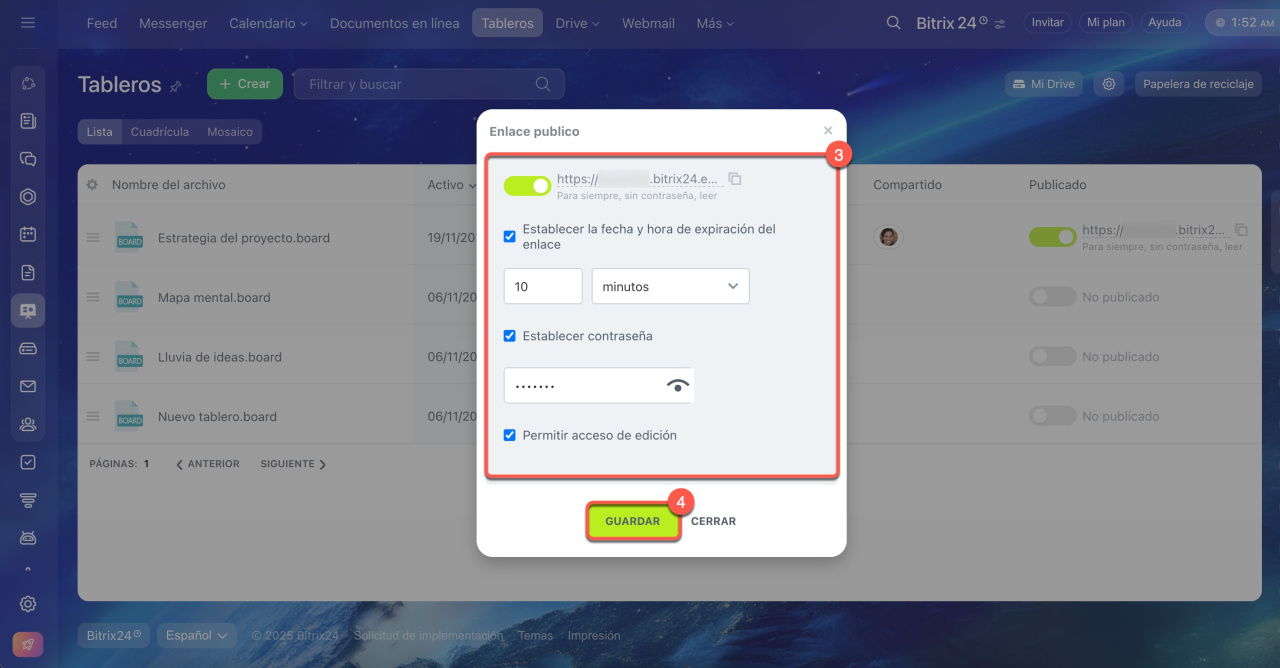Expand the Drive menu in top bar
The height and width of the screenshot is (668, 1280).
point(577,23)
